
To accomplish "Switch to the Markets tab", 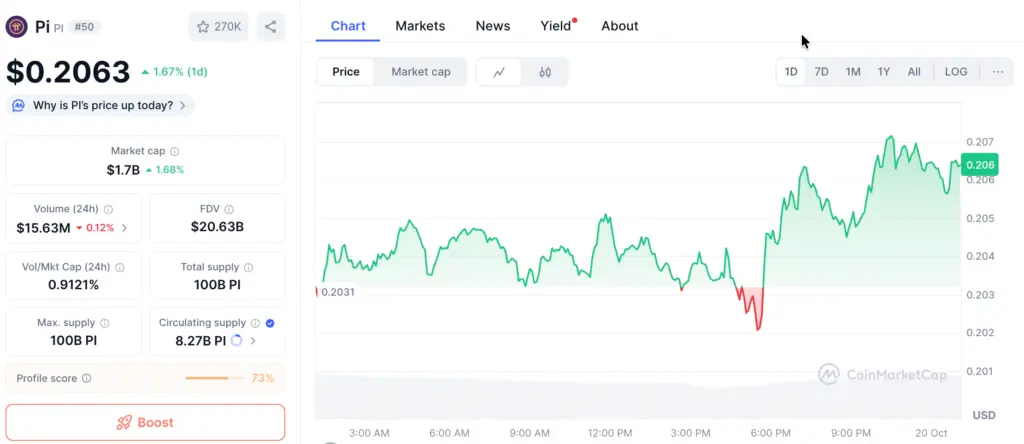I will (420, 26).
